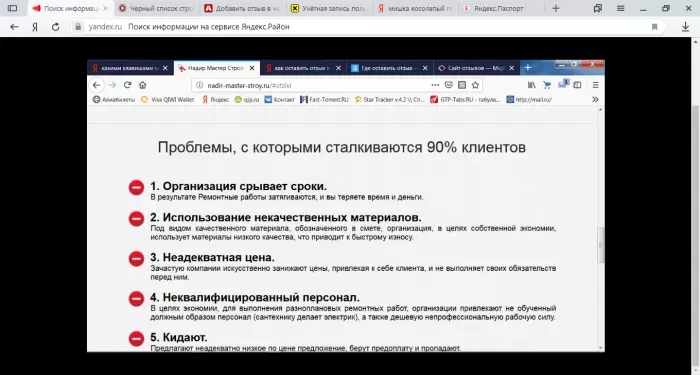Toggle Firefox sidebar view icon

(577, 85)
